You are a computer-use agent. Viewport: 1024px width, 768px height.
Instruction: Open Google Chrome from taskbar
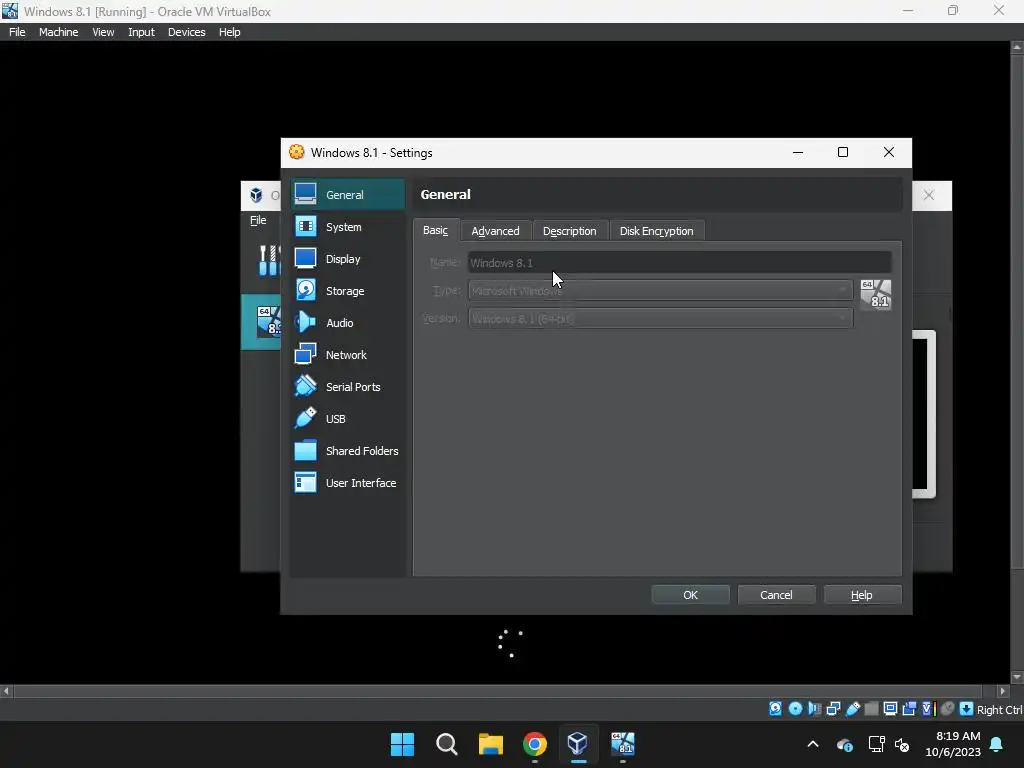click(534, 744)
